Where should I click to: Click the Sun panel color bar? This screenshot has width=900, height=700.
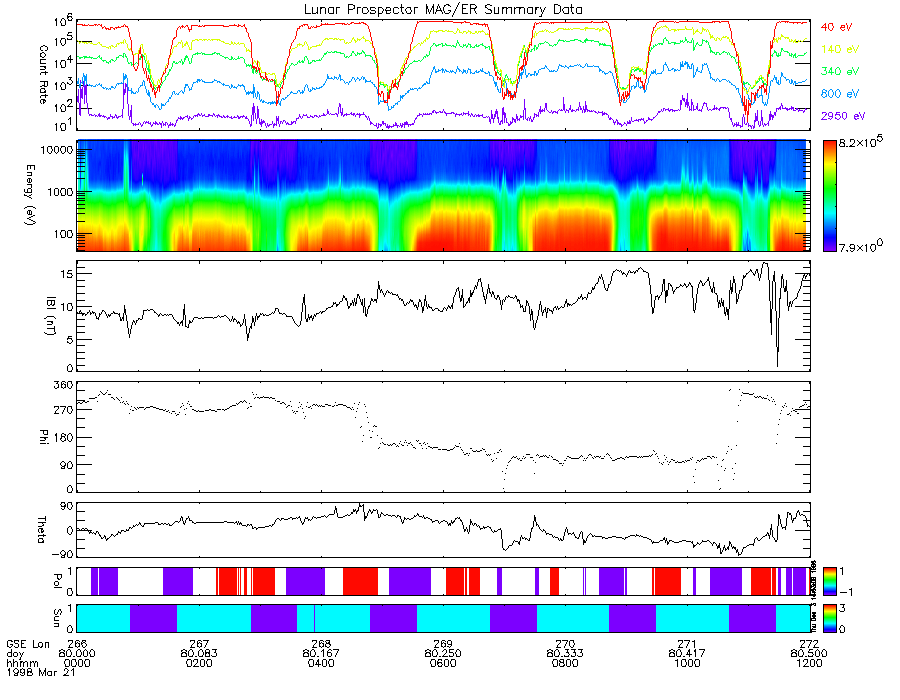click(829, 618)
